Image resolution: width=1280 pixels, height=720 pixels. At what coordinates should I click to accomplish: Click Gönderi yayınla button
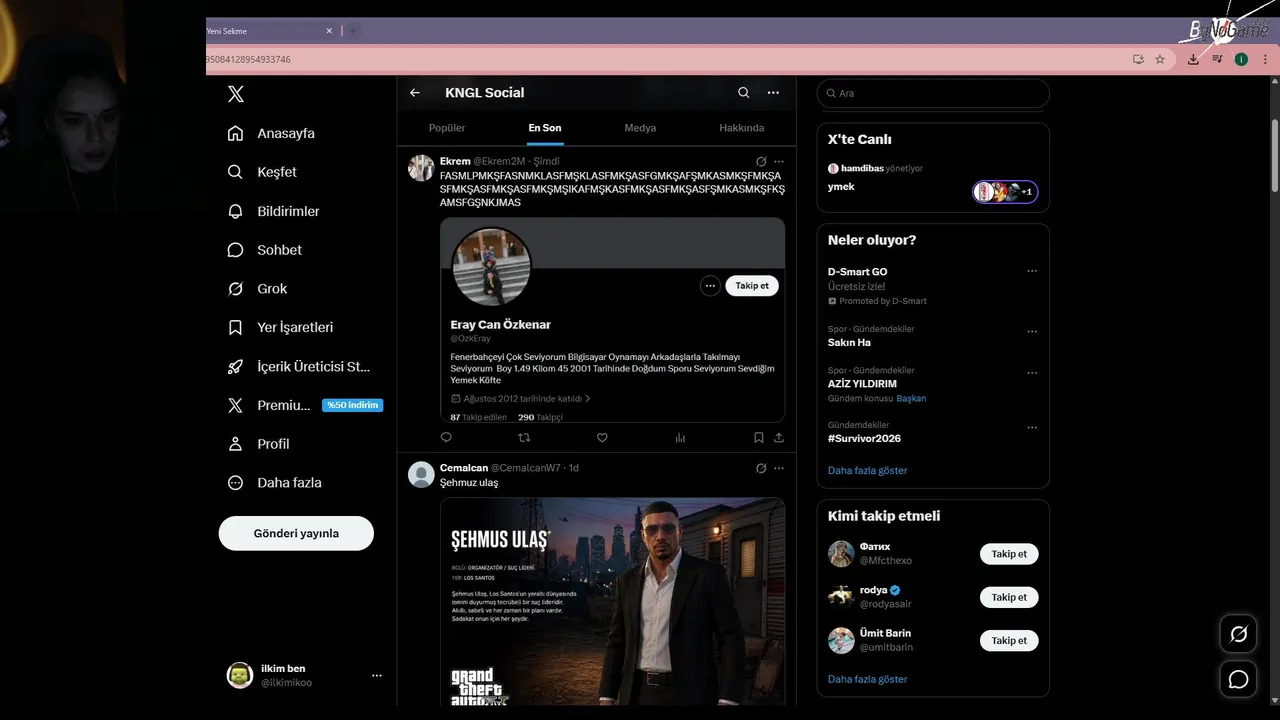tap(296, 533)
